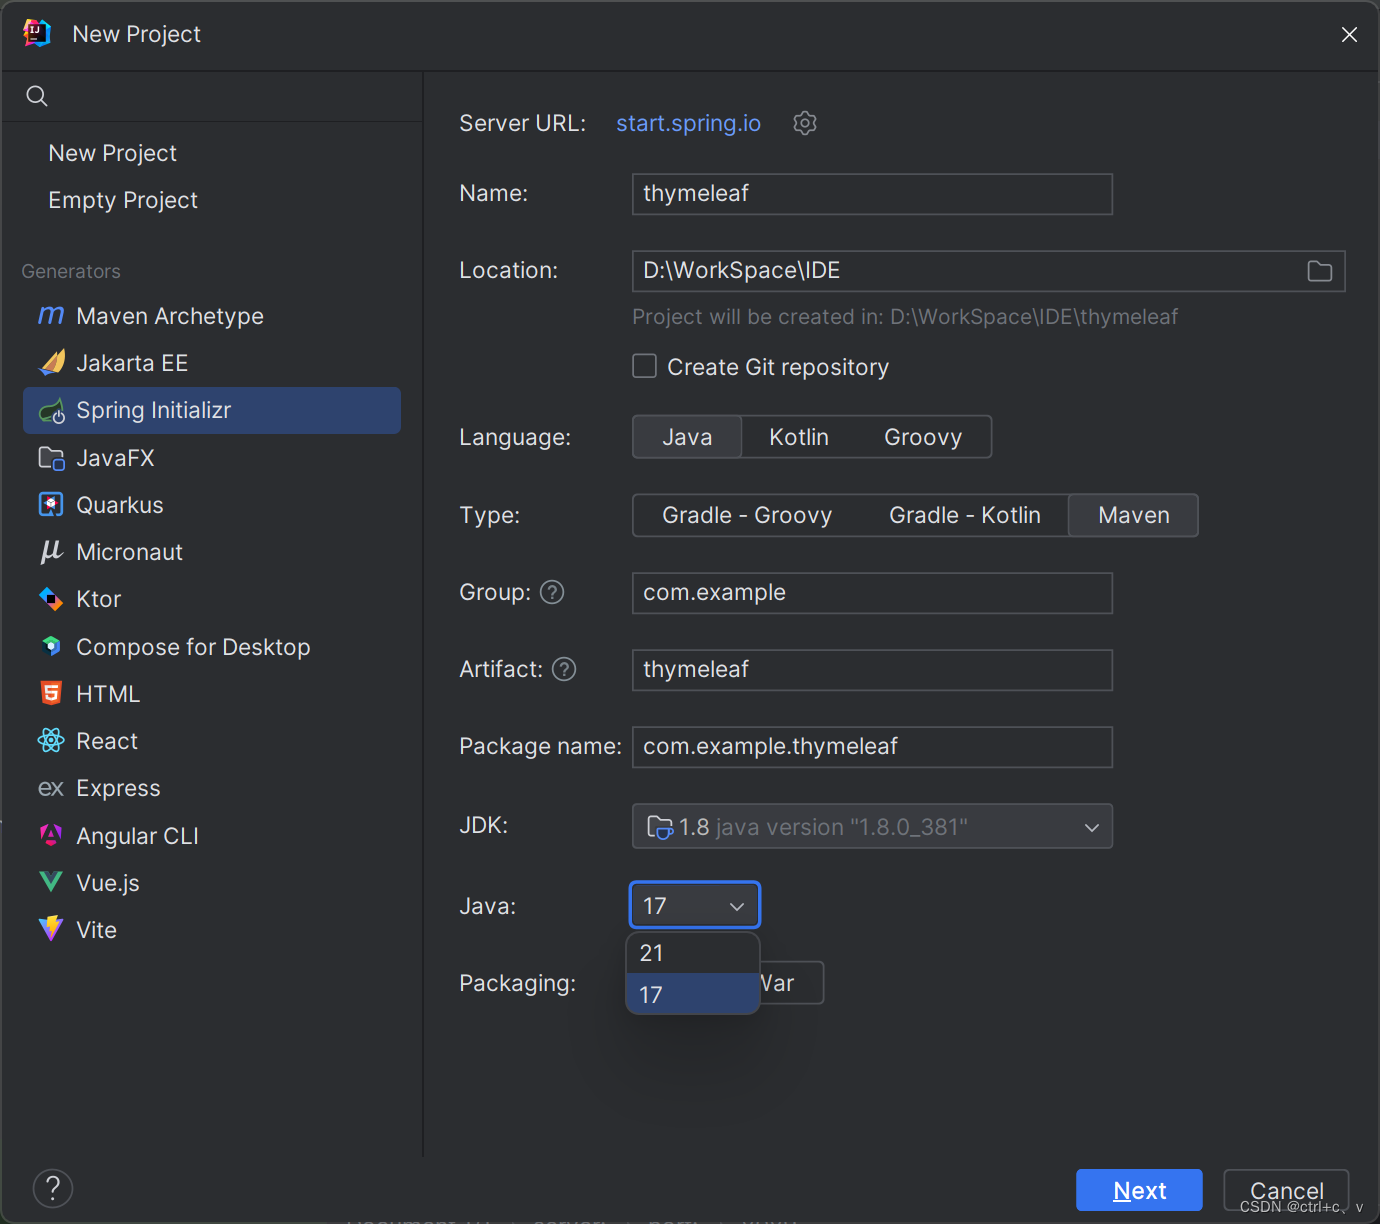Image resolution: width=1380 pixels, height=1224 pixels.
Task: Pick Java version 17 from list
Action: pos(693,994)
